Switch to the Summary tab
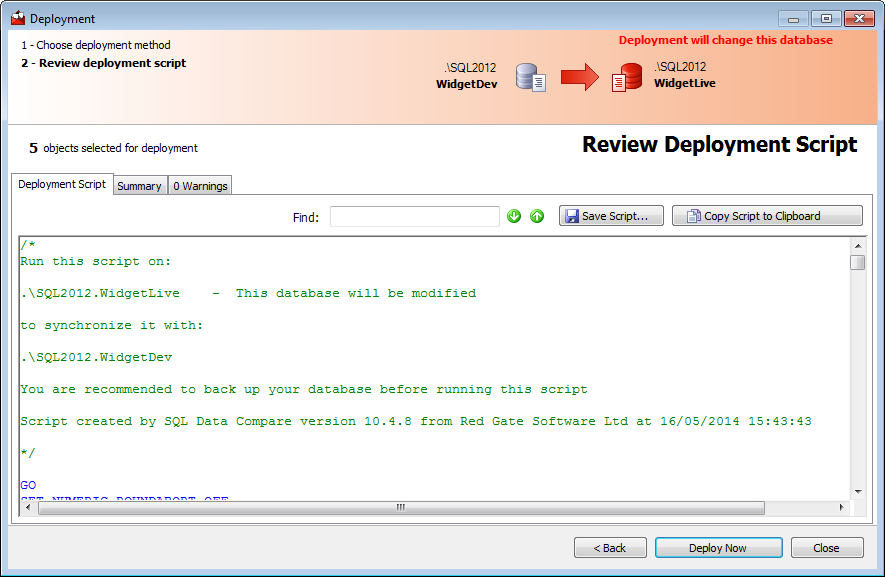Screen dimensions: 885x577 point(139,186)
